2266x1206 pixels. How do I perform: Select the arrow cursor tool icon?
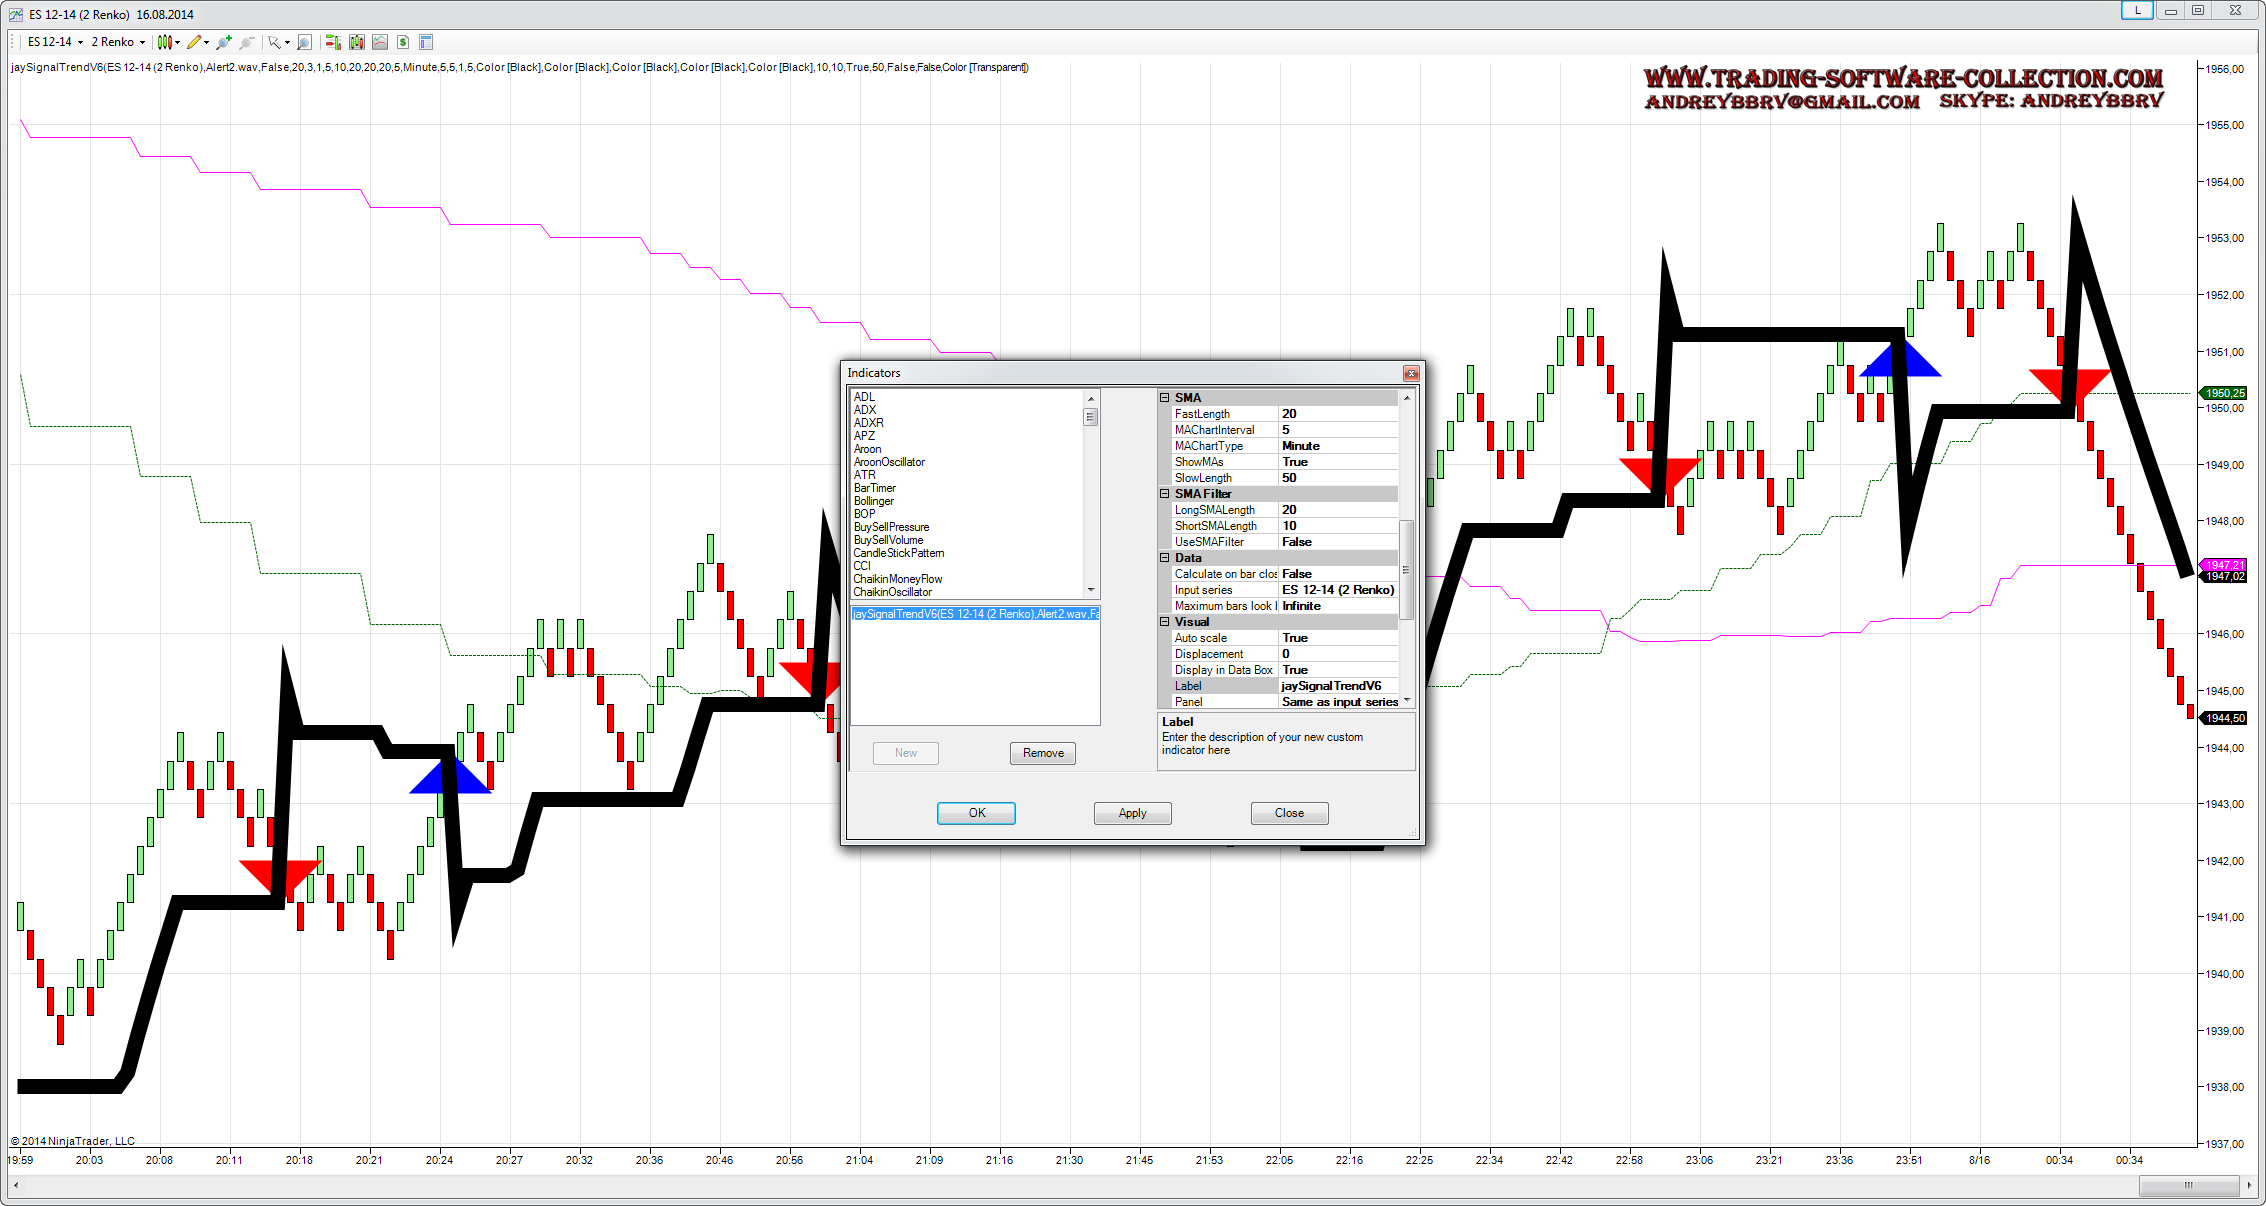(274, 42)
